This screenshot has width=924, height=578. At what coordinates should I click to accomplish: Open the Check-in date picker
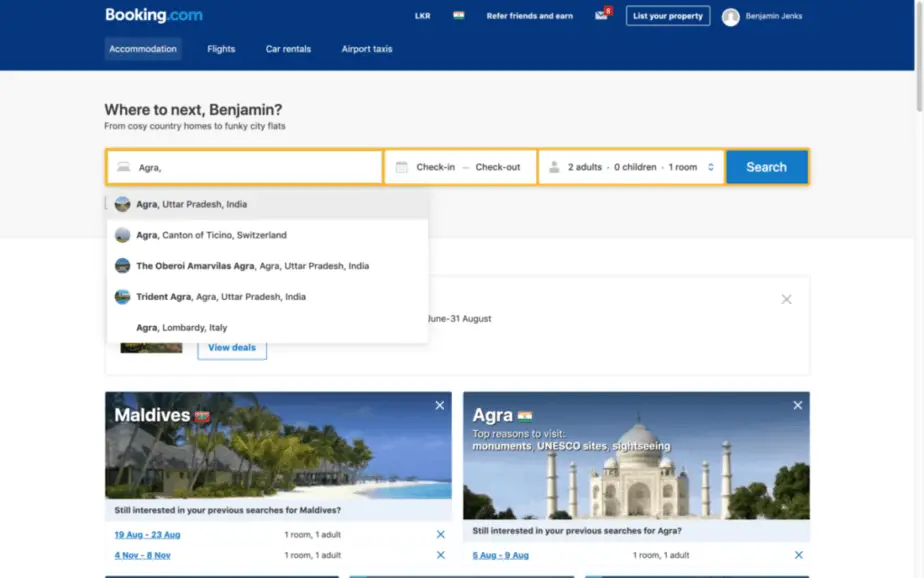[435, 167]
